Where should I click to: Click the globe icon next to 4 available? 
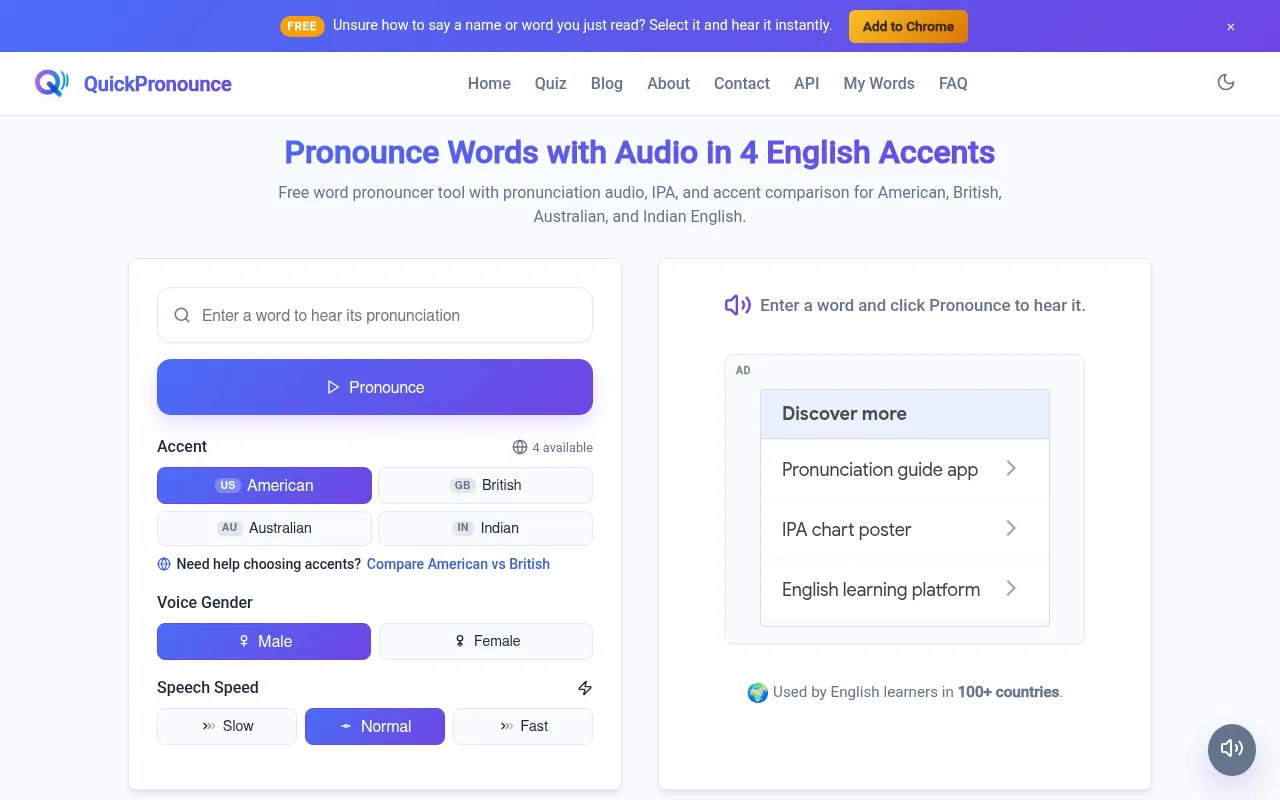click(520, 447)
